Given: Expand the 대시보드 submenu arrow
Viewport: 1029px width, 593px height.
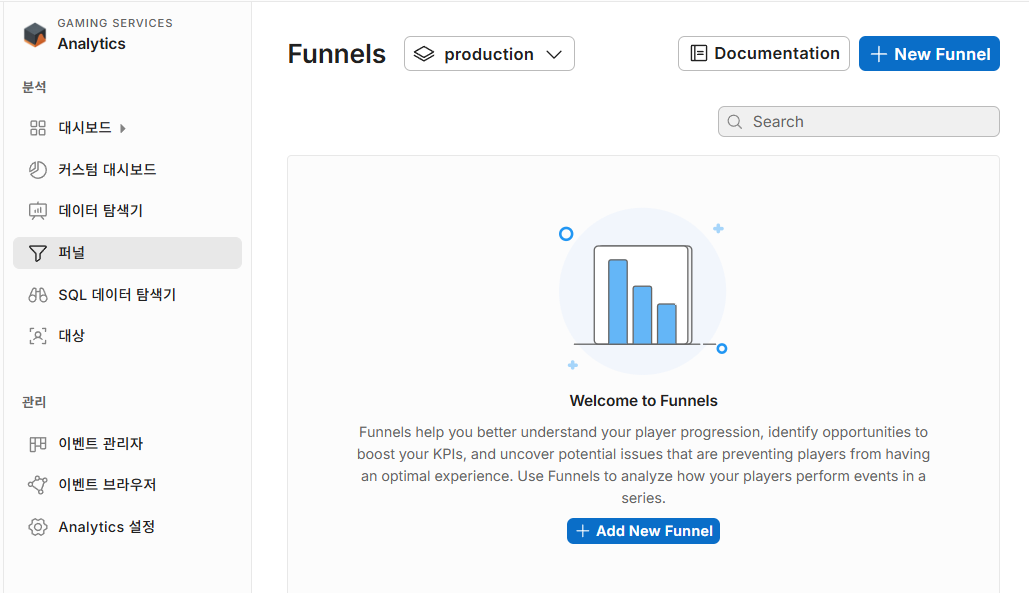Looking at the screenshot, I should [x=123, y=128].
